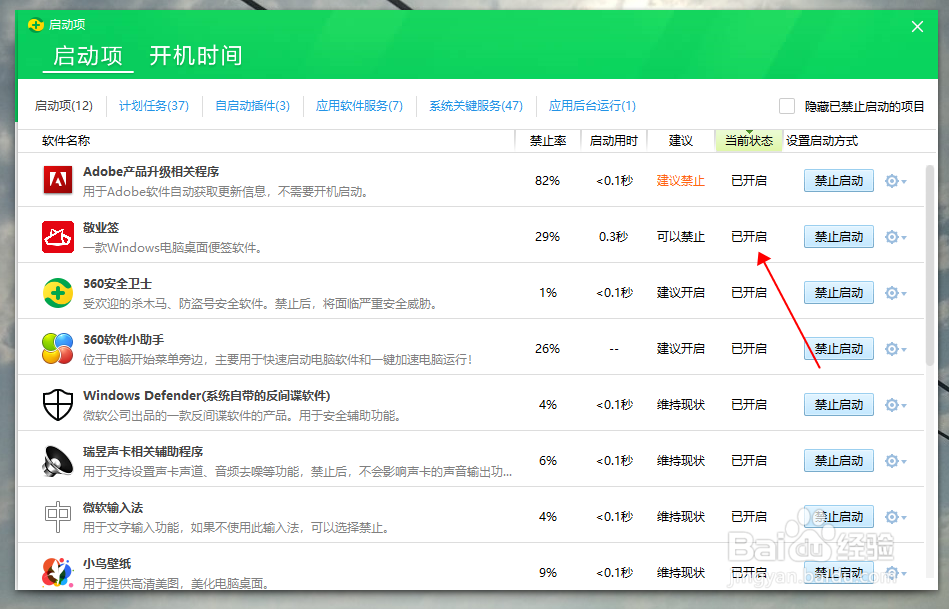Open gear settings for 360安全卫士 row
Viewport: 949px width, 609px height.
point(895,293)
